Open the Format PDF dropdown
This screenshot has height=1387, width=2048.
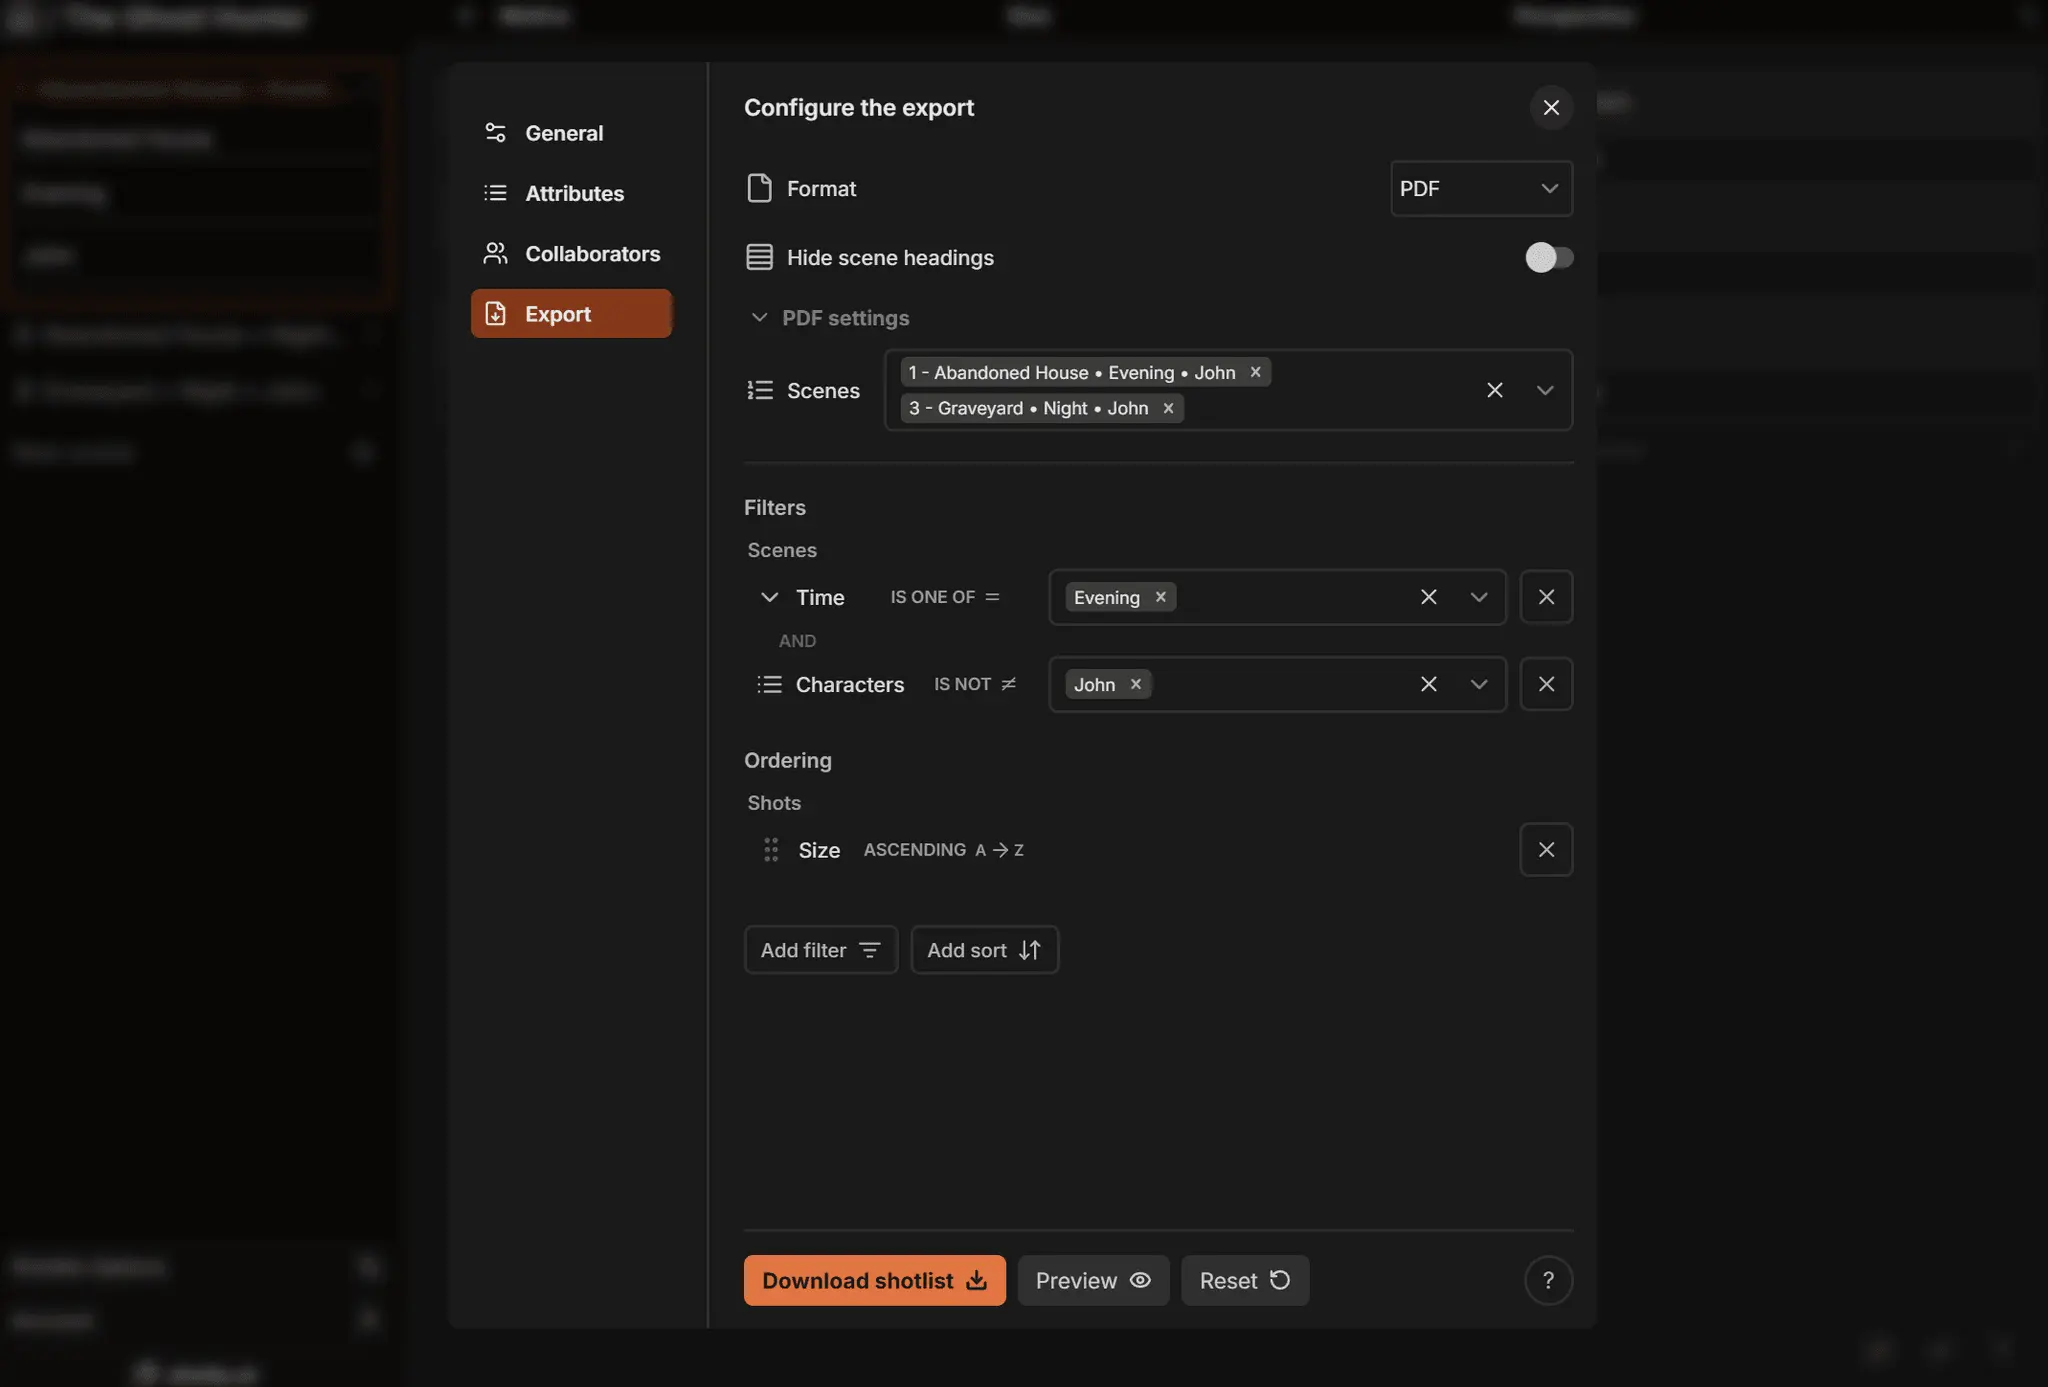[x=1481, y=188]
